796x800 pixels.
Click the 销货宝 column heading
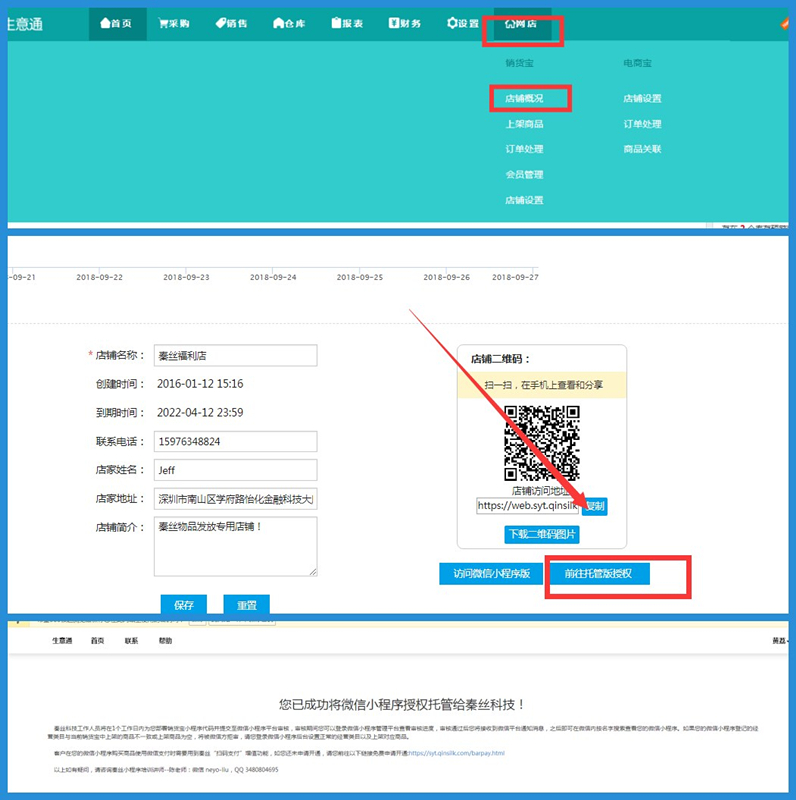519,63
